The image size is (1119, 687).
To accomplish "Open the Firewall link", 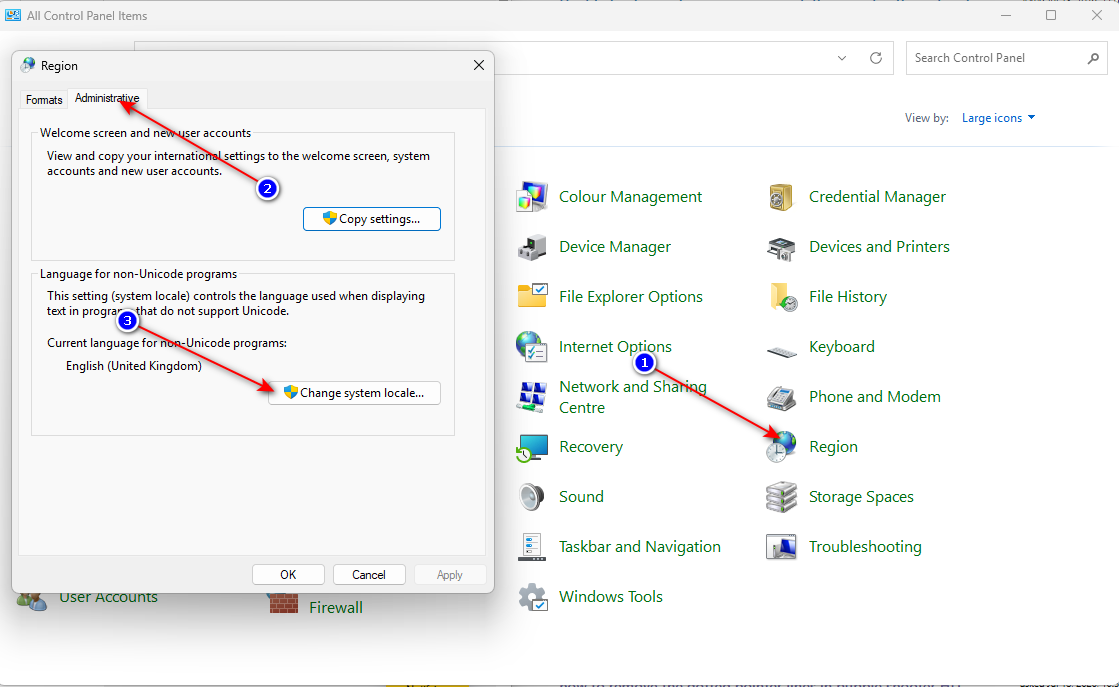I will click(x=335, y=608).
